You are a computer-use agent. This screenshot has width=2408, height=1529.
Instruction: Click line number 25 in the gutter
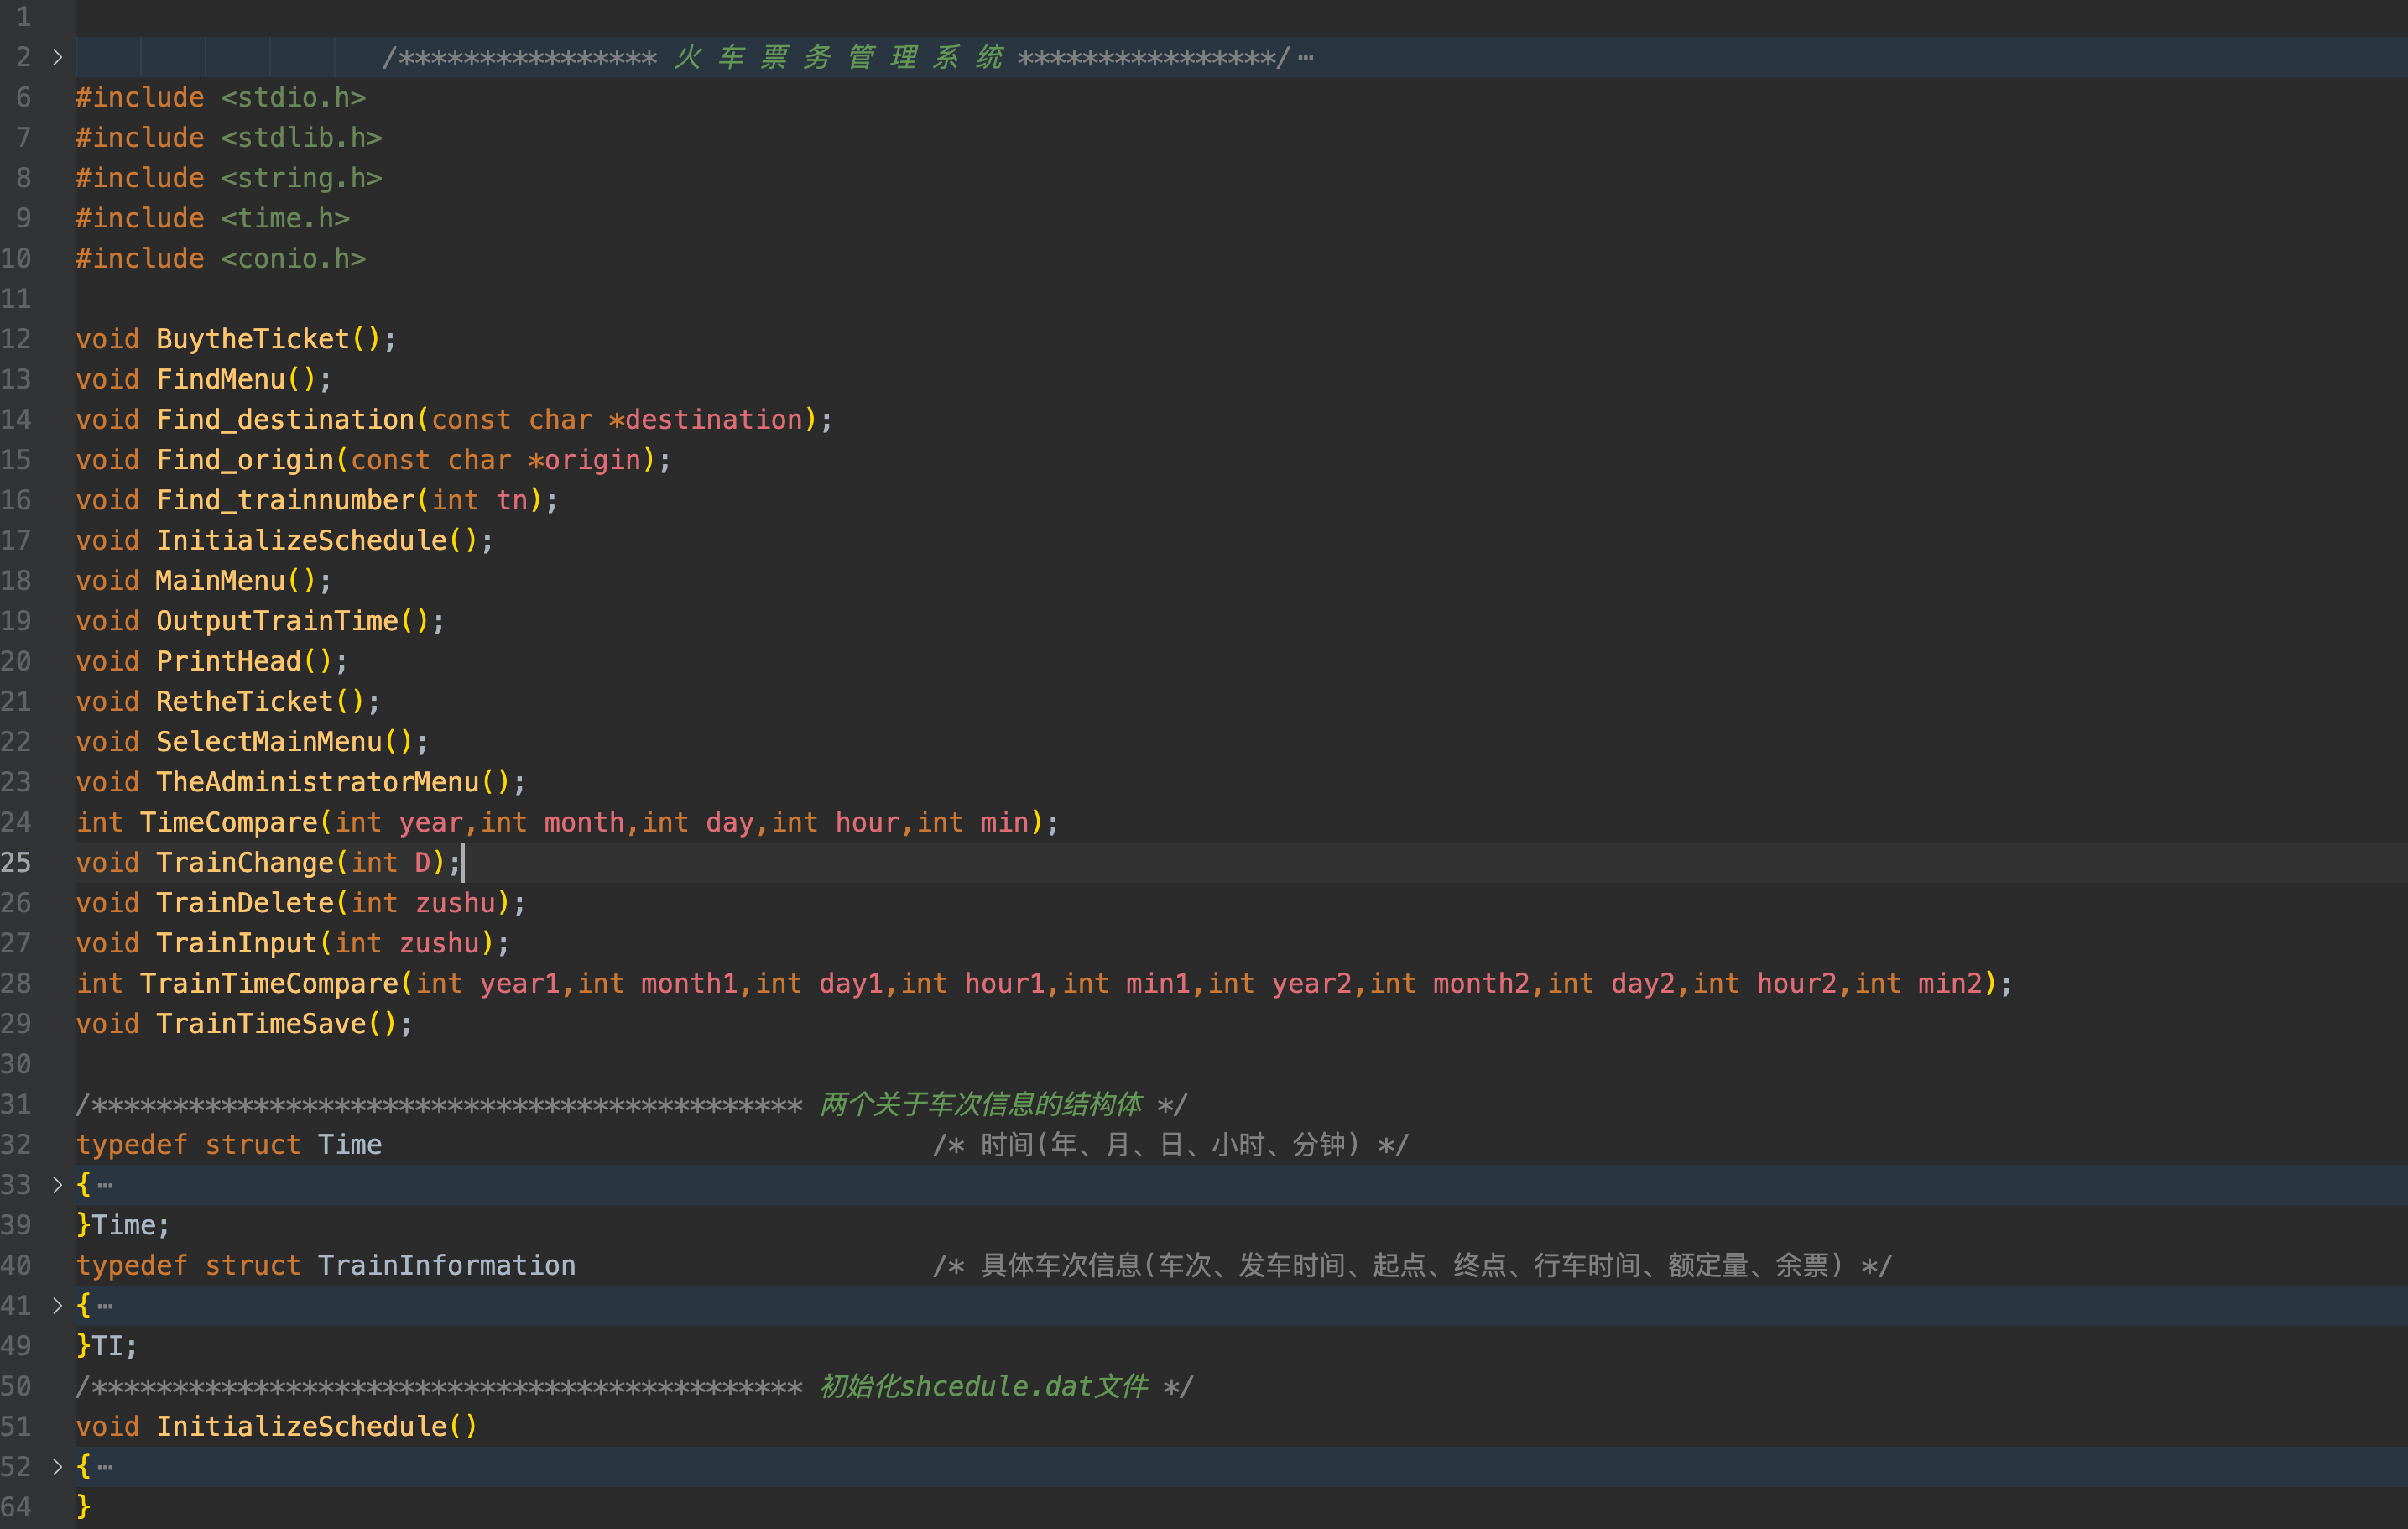click(17, 862)
